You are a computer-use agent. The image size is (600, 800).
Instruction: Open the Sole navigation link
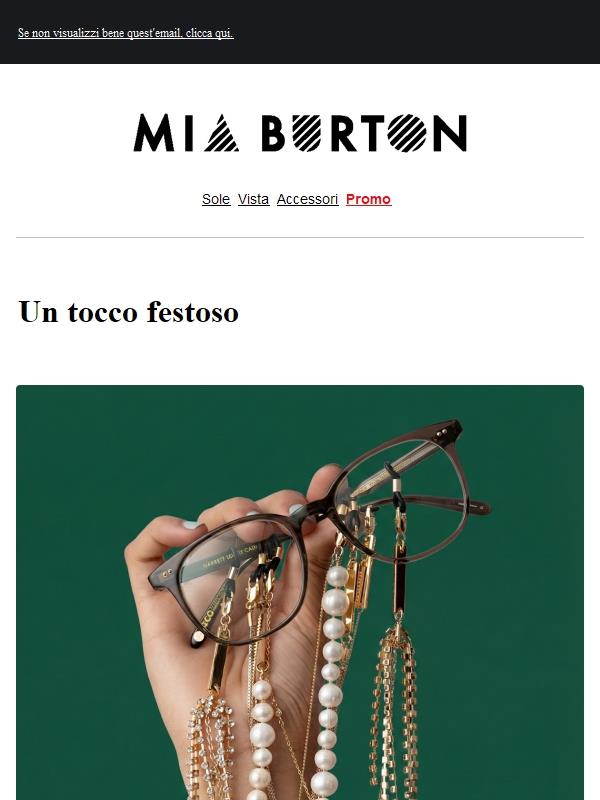[216, 199]
